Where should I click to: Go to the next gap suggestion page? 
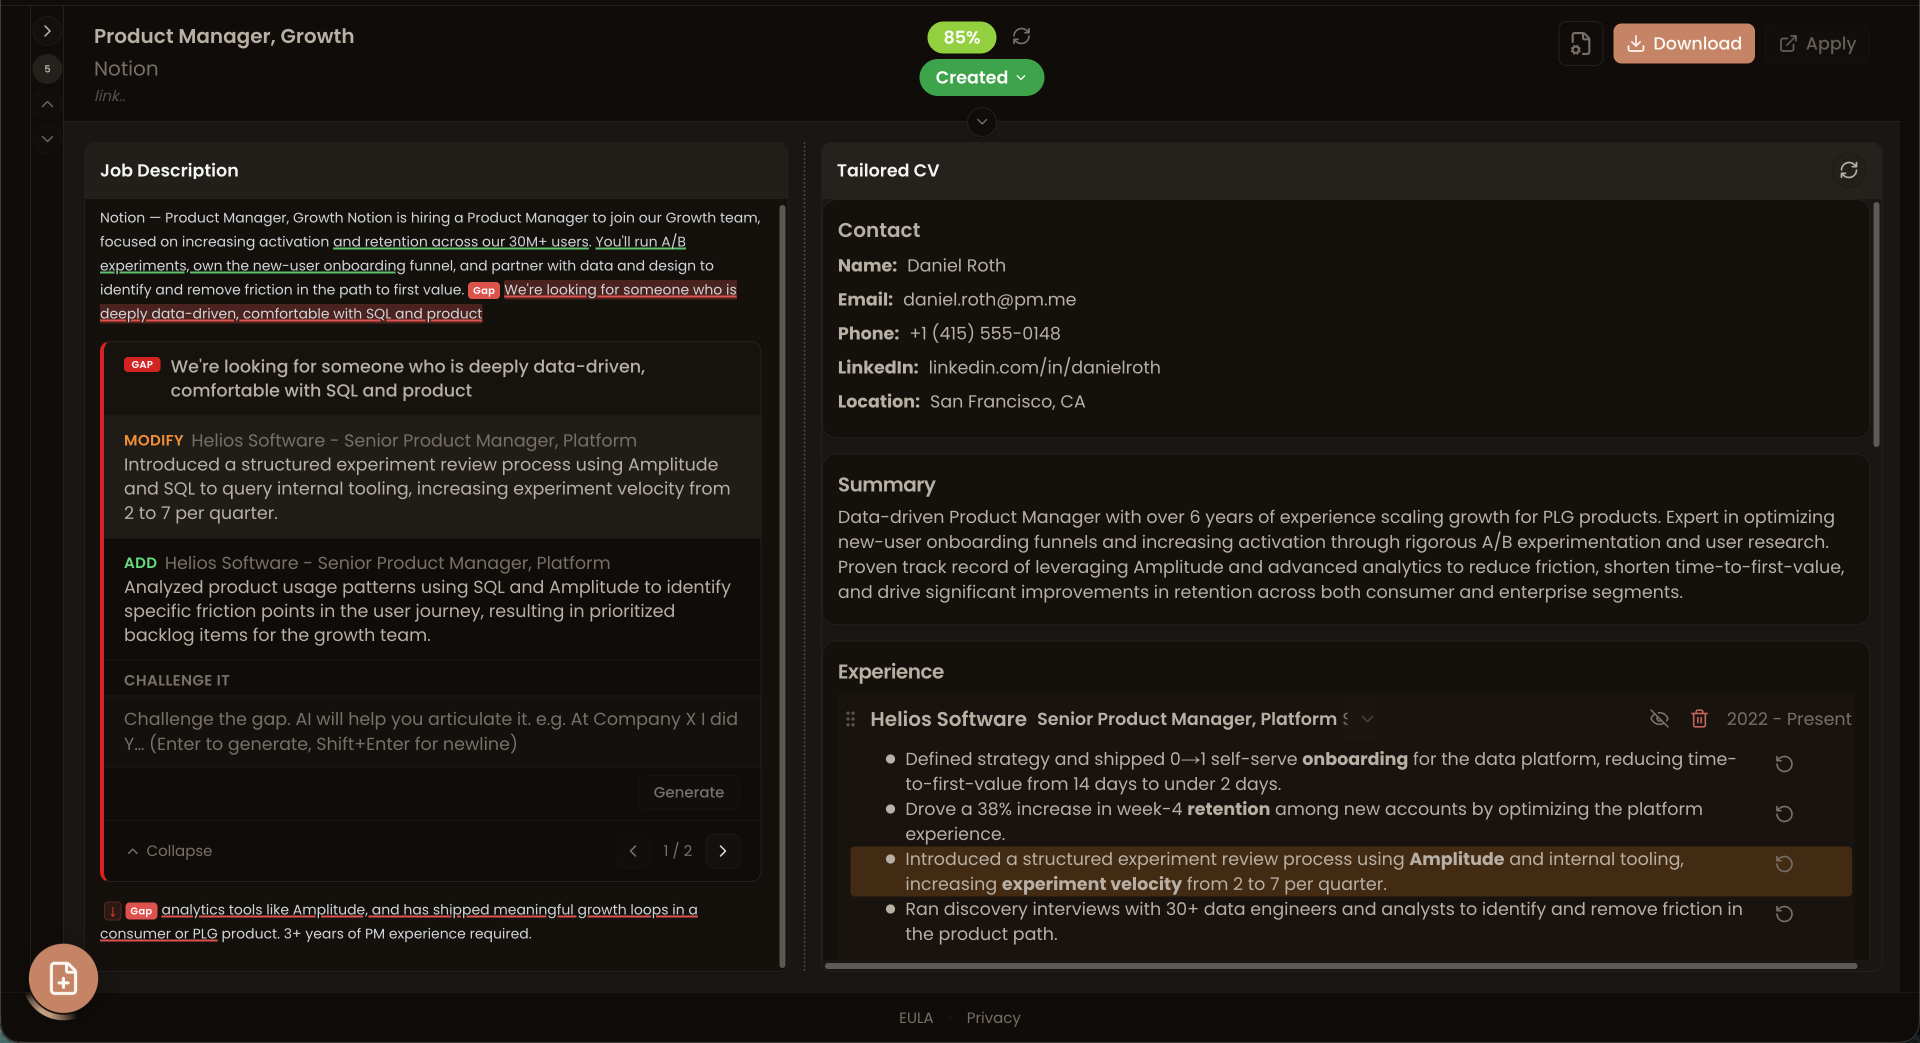point(723,851)
